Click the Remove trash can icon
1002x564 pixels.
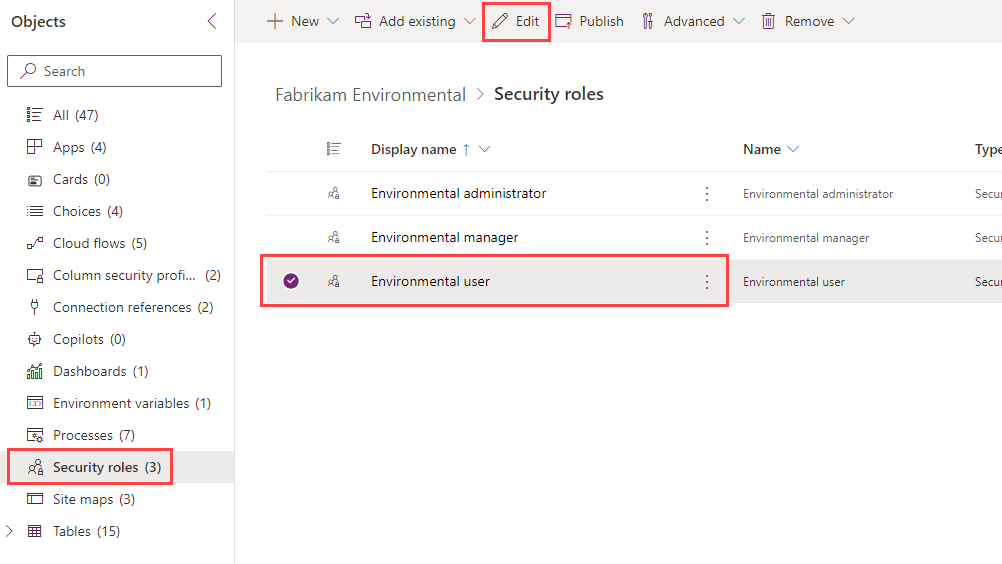pos(768,21)
